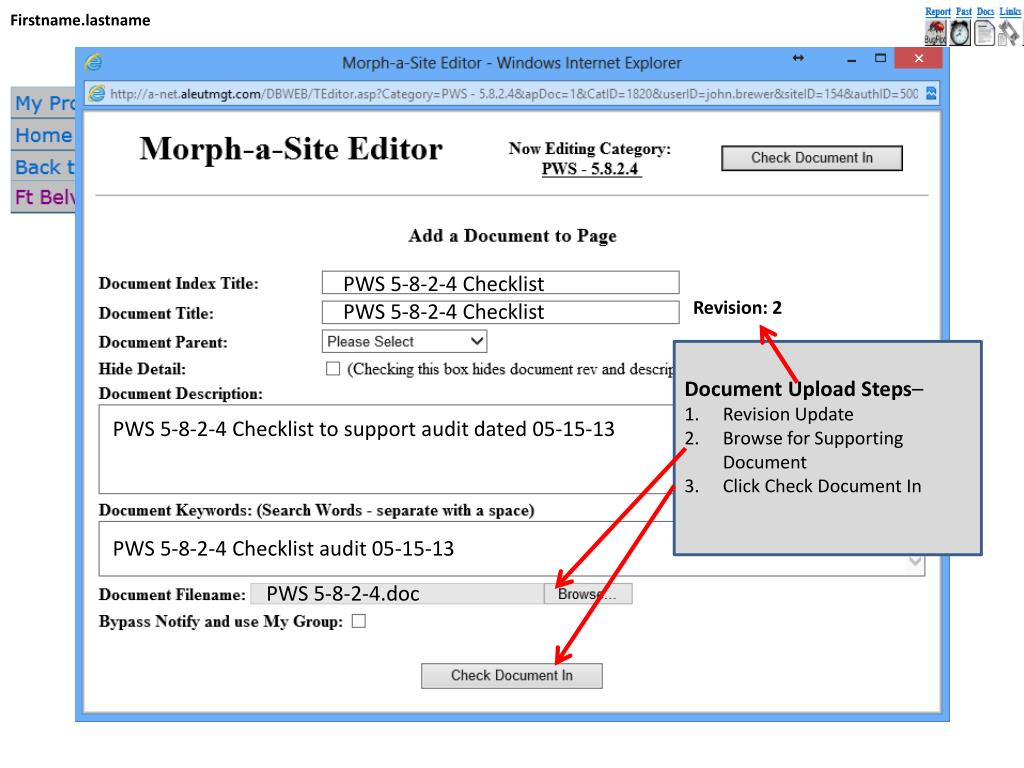This screenshot has width=1024, height=768.
Task: Click the Firstname.lastname text at top left
Action: coord(80,20)
